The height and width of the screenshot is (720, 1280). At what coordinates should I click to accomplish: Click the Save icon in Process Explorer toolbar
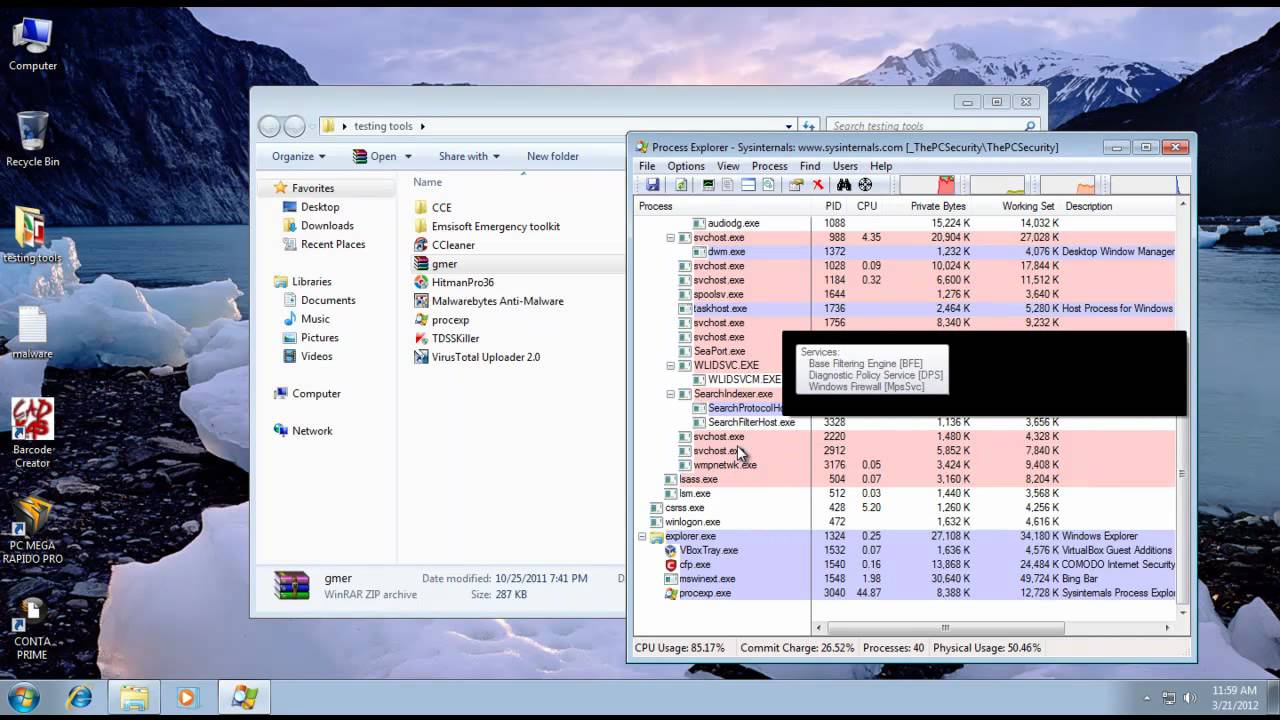[652, 185]
